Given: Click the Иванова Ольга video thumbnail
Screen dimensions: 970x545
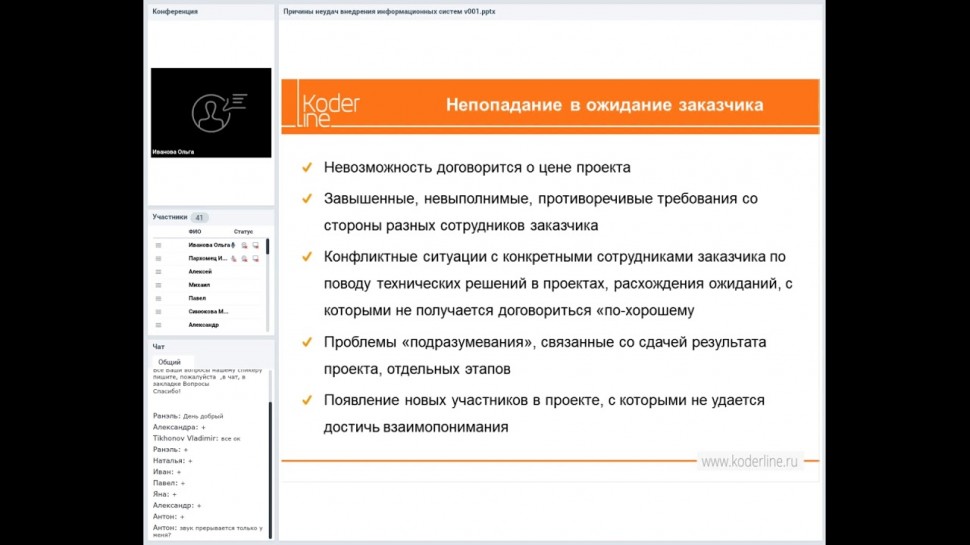Looking at the screenshot, I should click(211, 112).
